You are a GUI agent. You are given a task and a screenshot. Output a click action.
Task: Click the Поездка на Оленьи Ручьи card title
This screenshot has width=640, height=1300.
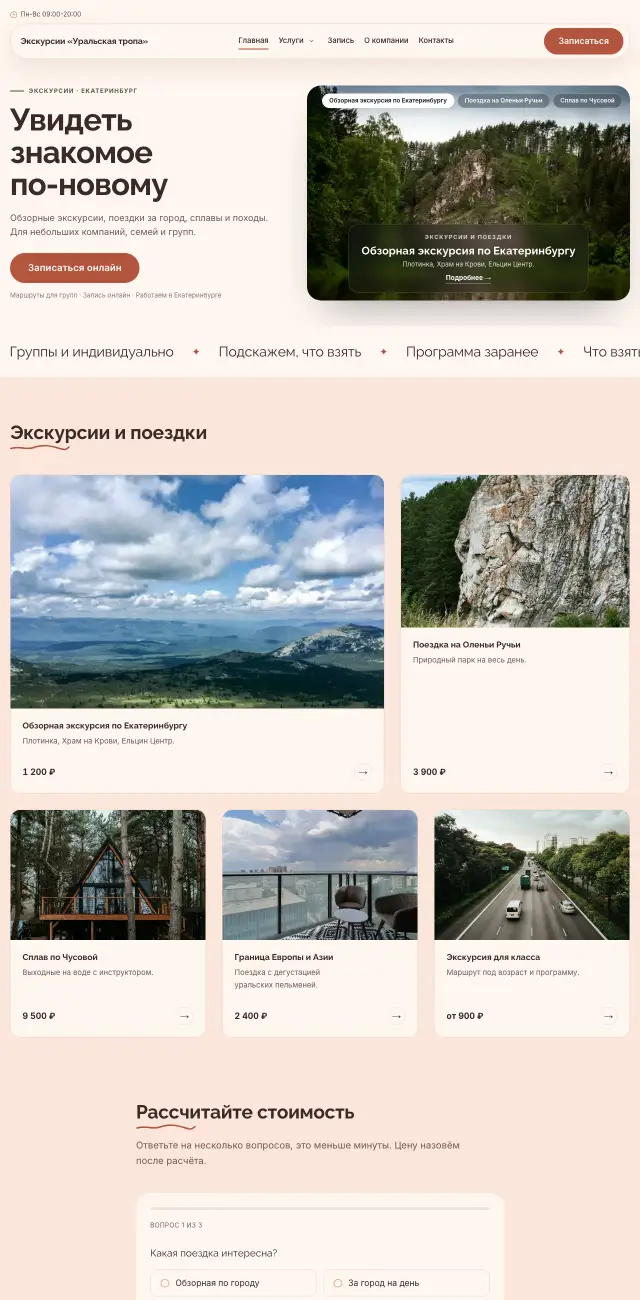(x=467, y=645)
